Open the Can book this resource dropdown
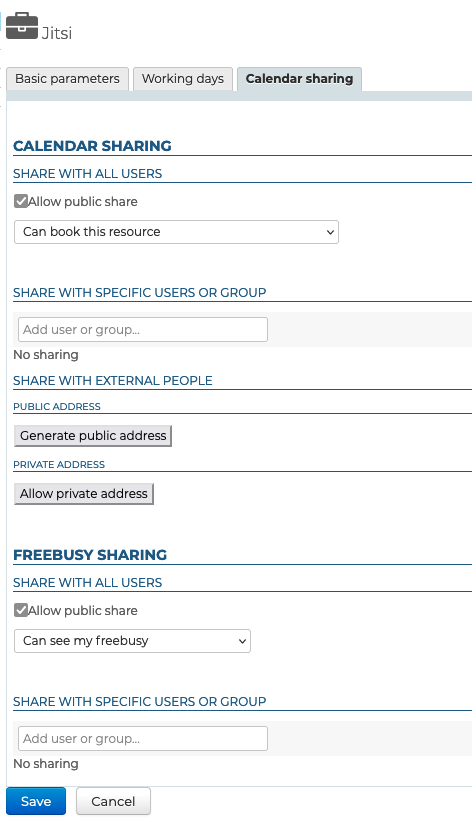The height and width of the screenshot is (821, 472). [x=177, y=232]
